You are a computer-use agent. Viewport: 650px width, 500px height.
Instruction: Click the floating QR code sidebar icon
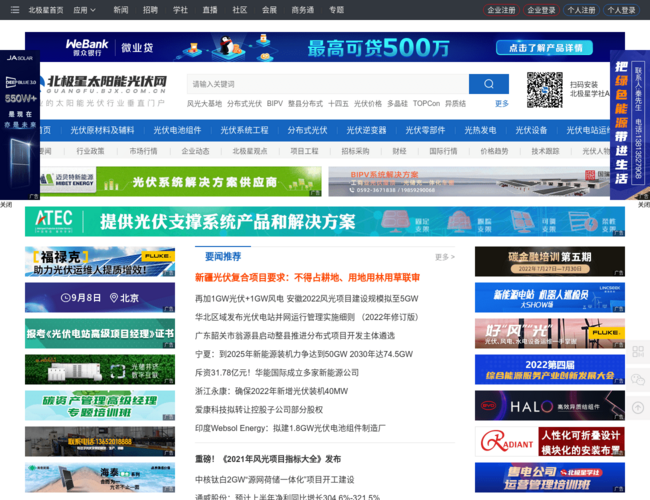point(638,353)
